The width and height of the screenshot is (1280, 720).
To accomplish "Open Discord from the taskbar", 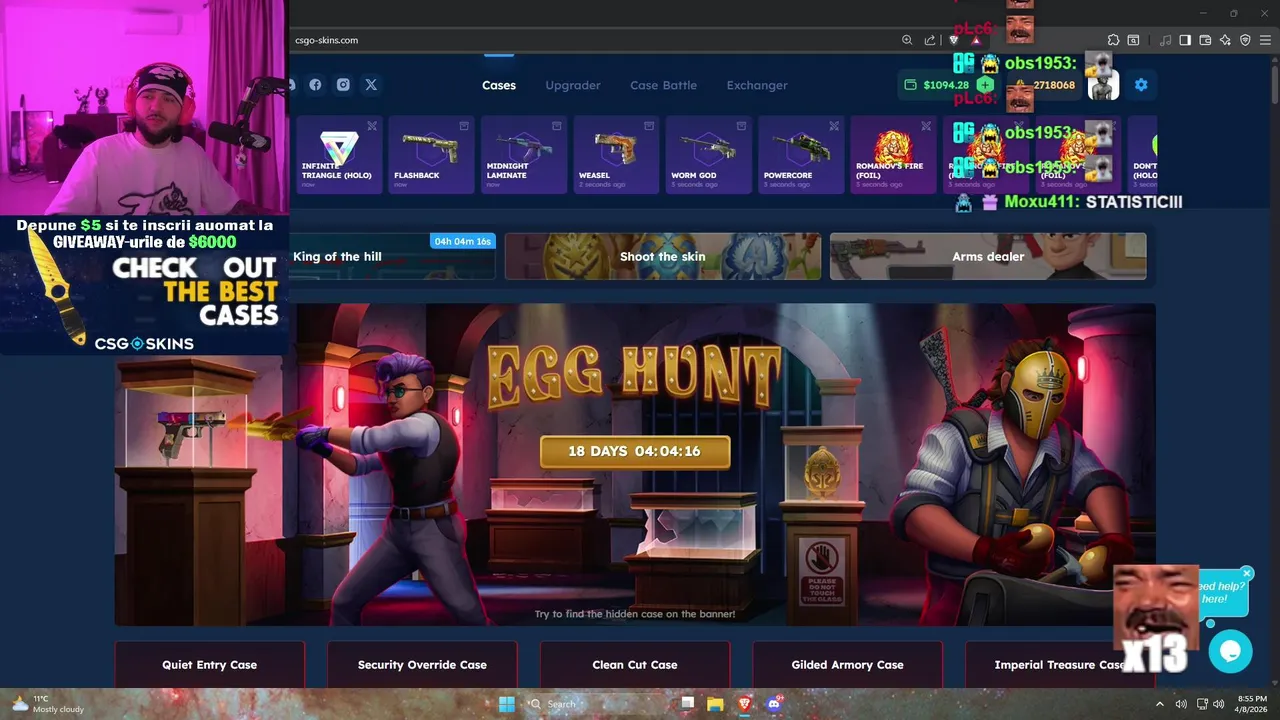I will click(x=773, y=704).
